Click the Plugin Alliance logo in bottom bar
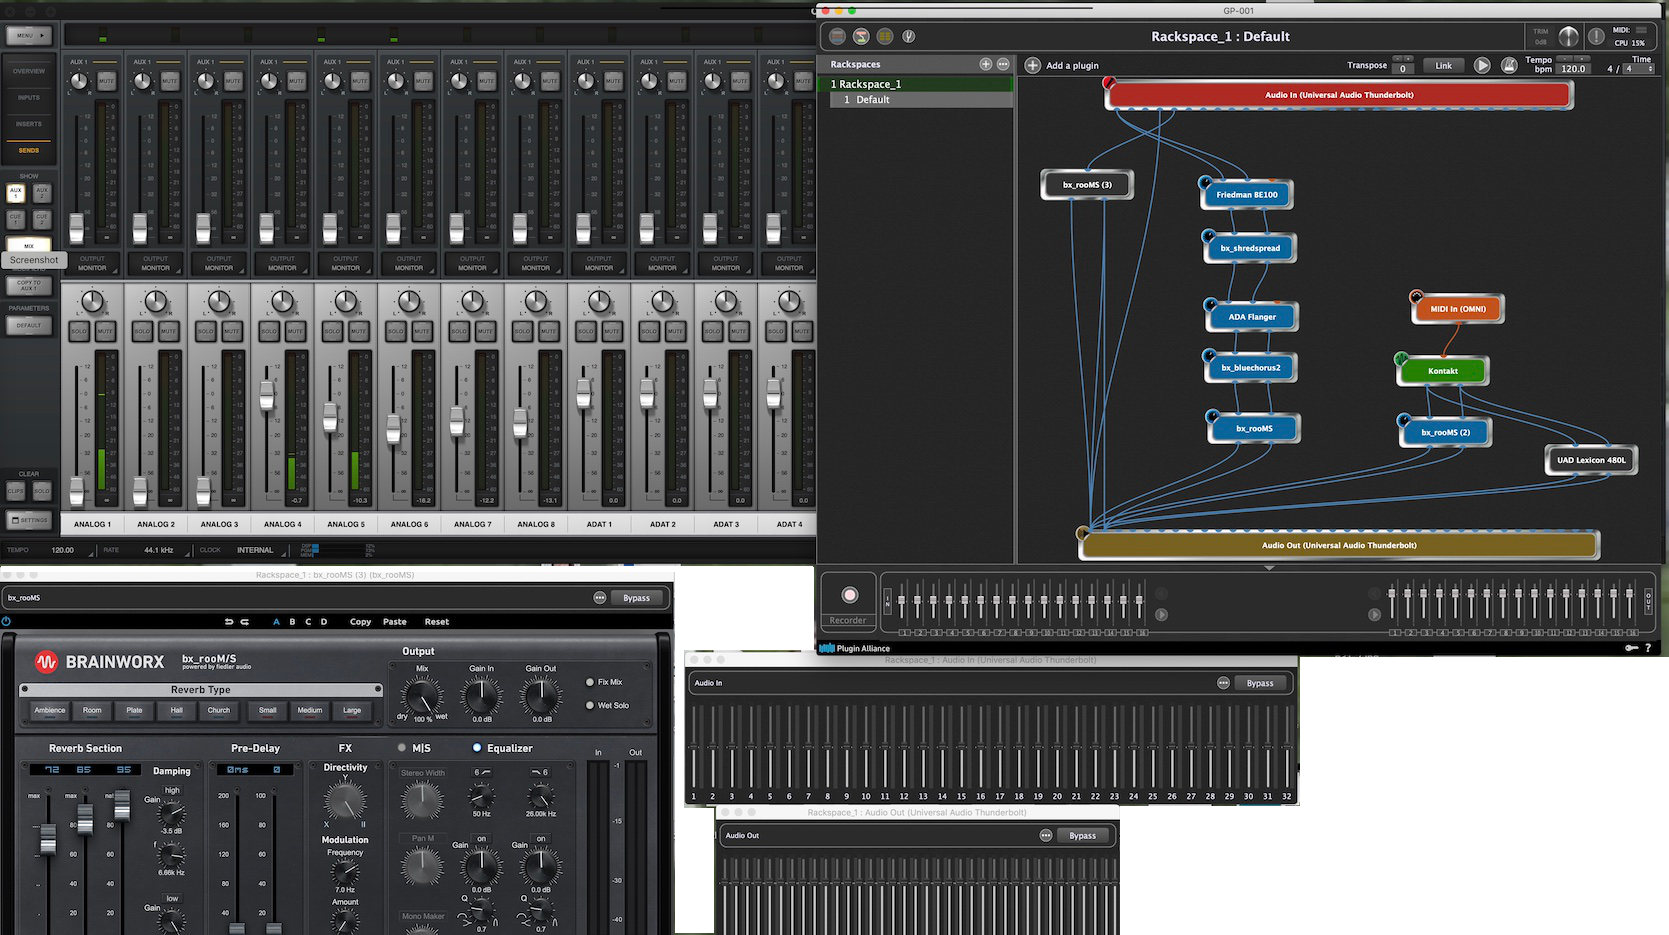The image size is (1669, 935). (855, 648)
